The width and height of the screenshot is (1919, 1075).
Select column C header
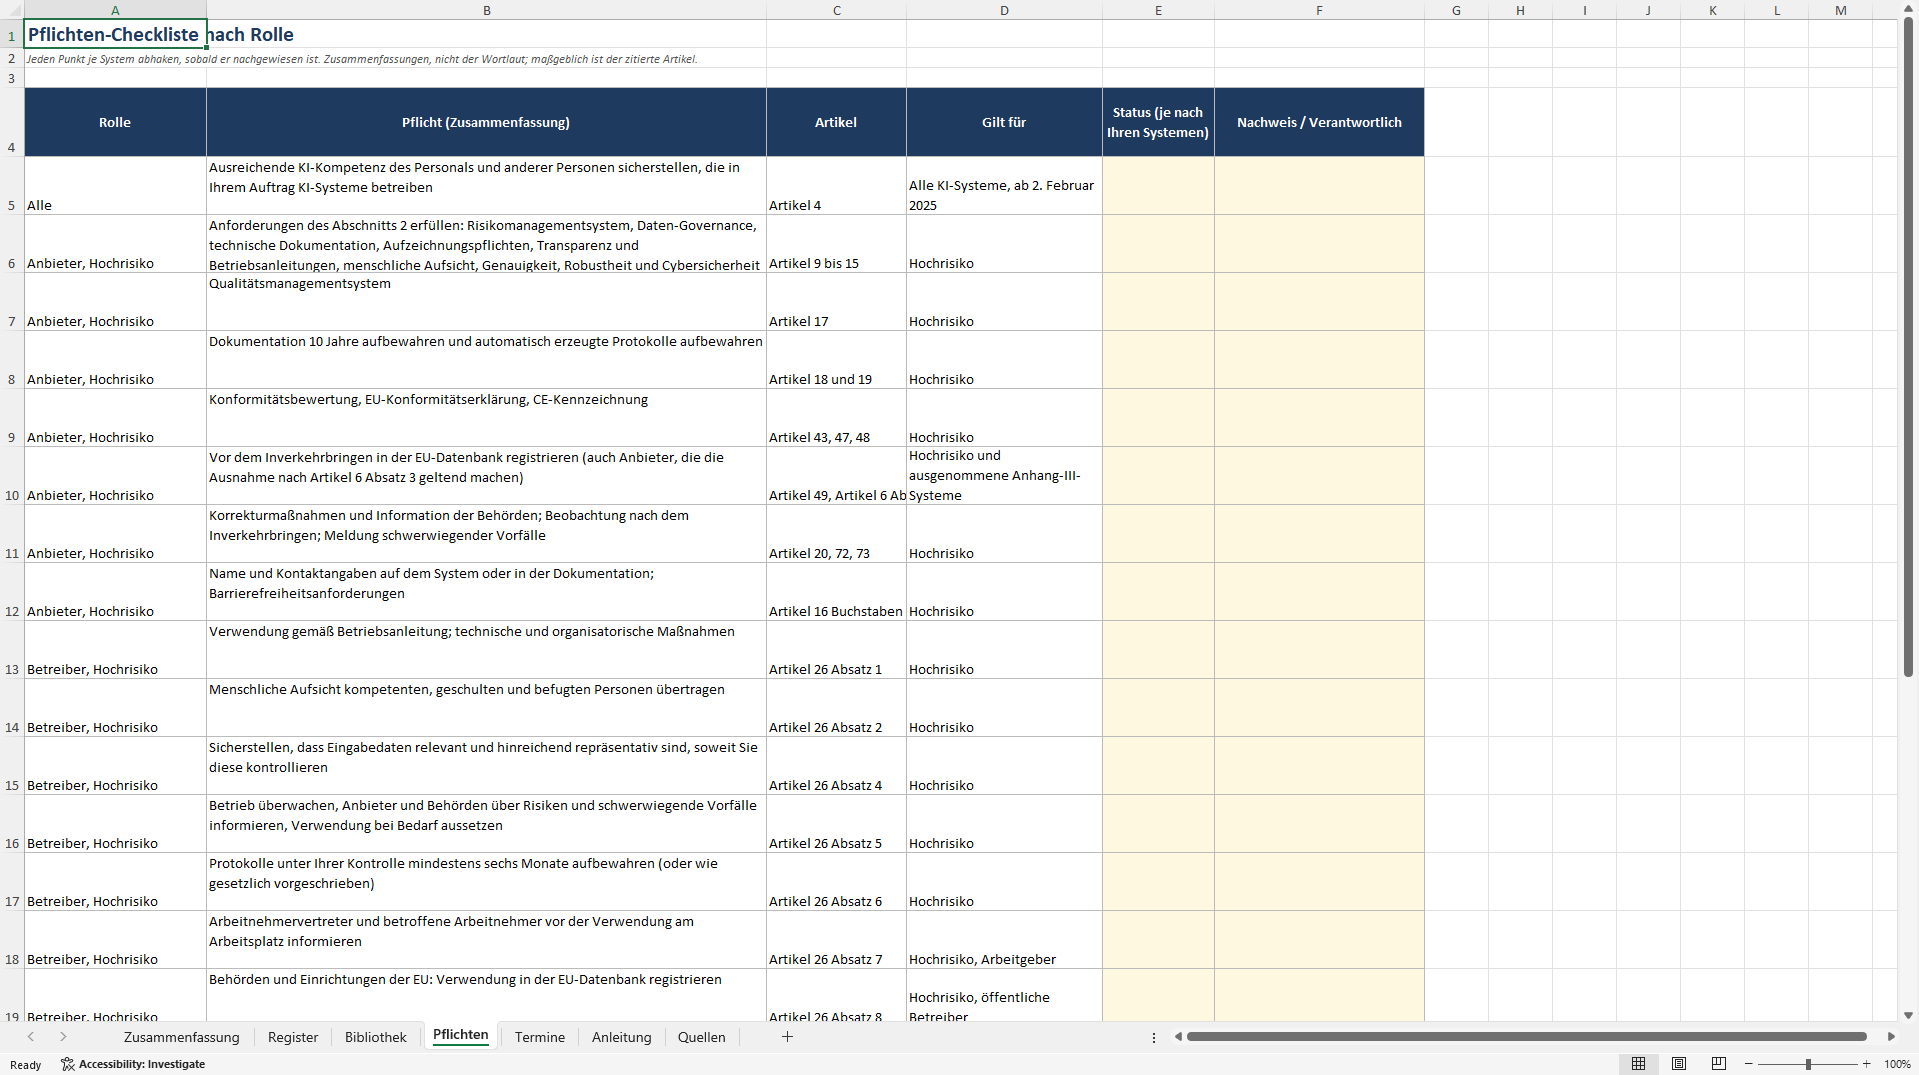pyautogui.click(x=836, y=10)
